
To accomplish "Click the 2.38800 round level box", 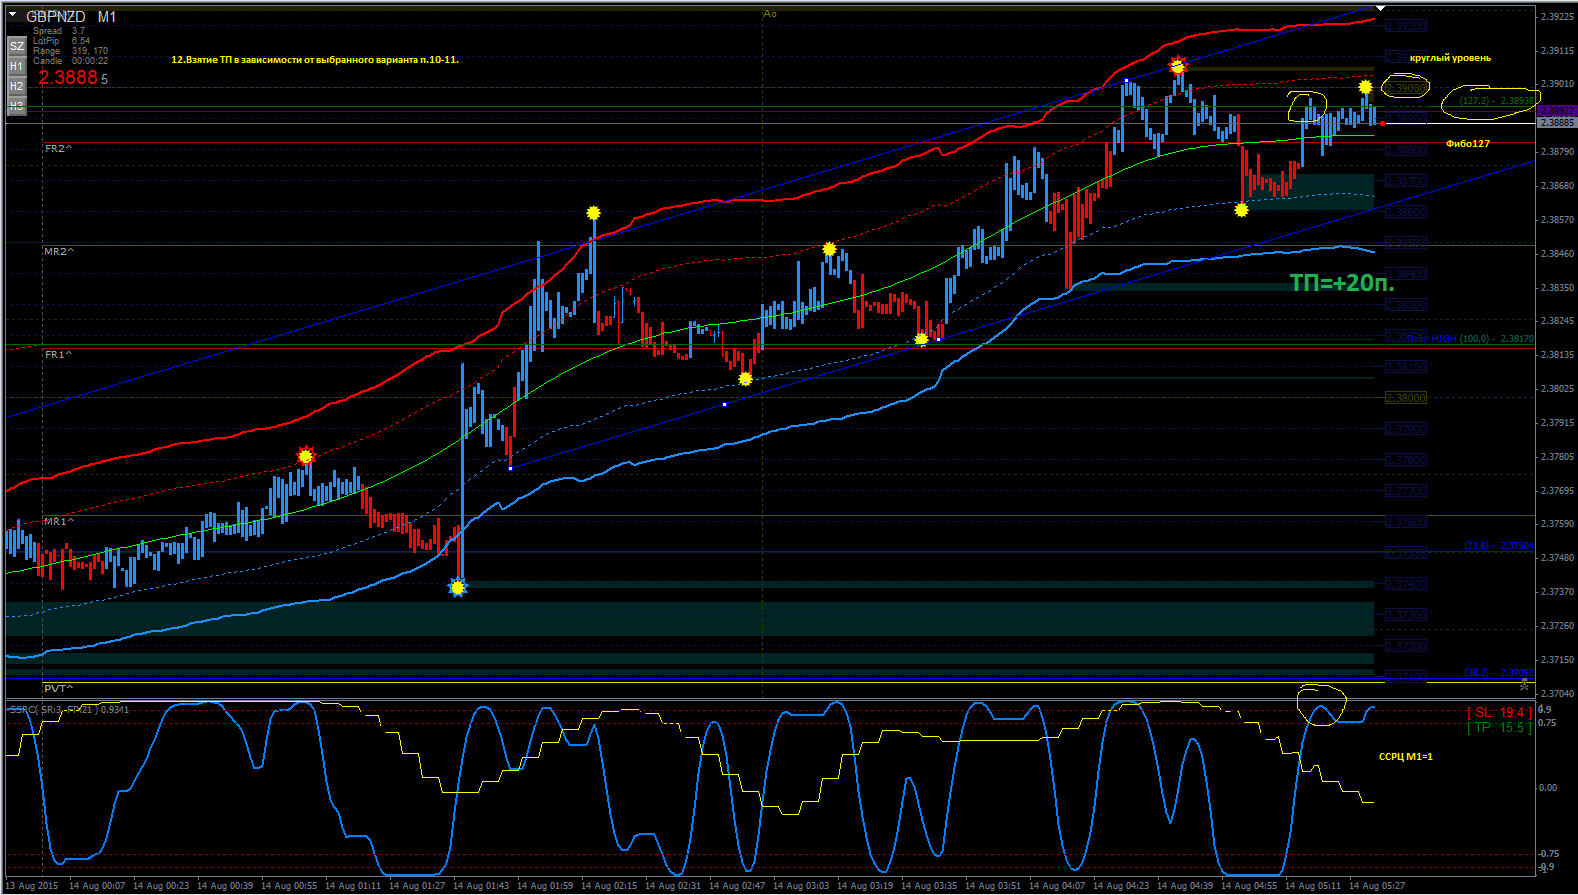I will point(1406,150).
